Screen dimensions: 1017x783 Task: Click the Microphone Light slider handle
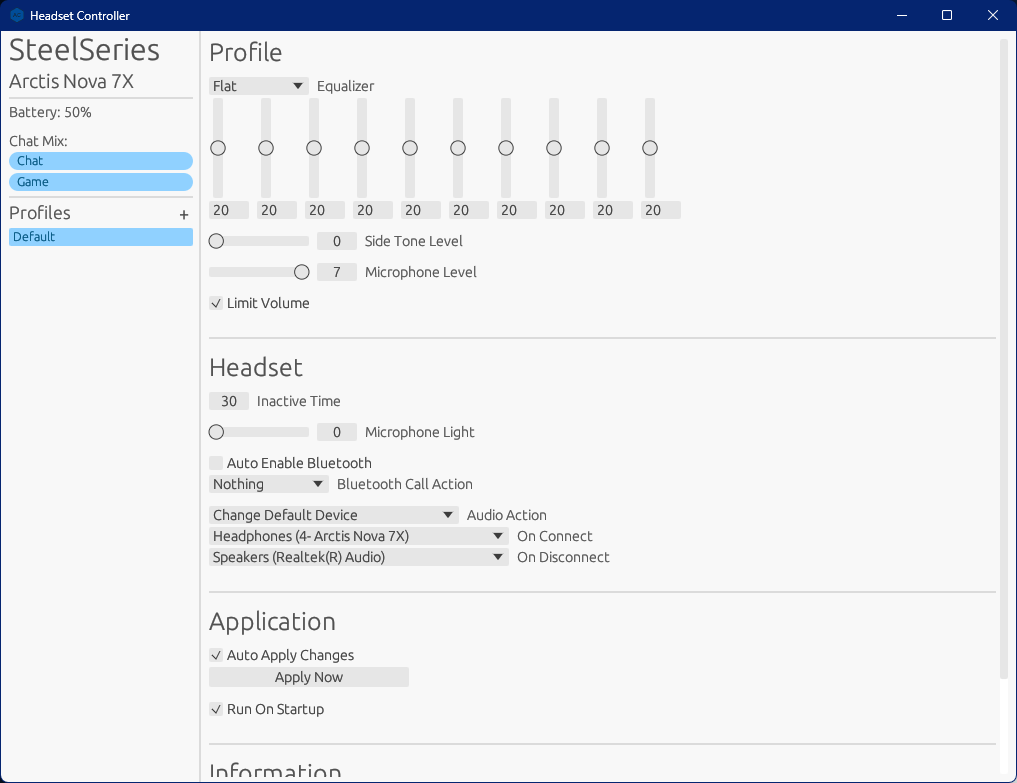216,431
